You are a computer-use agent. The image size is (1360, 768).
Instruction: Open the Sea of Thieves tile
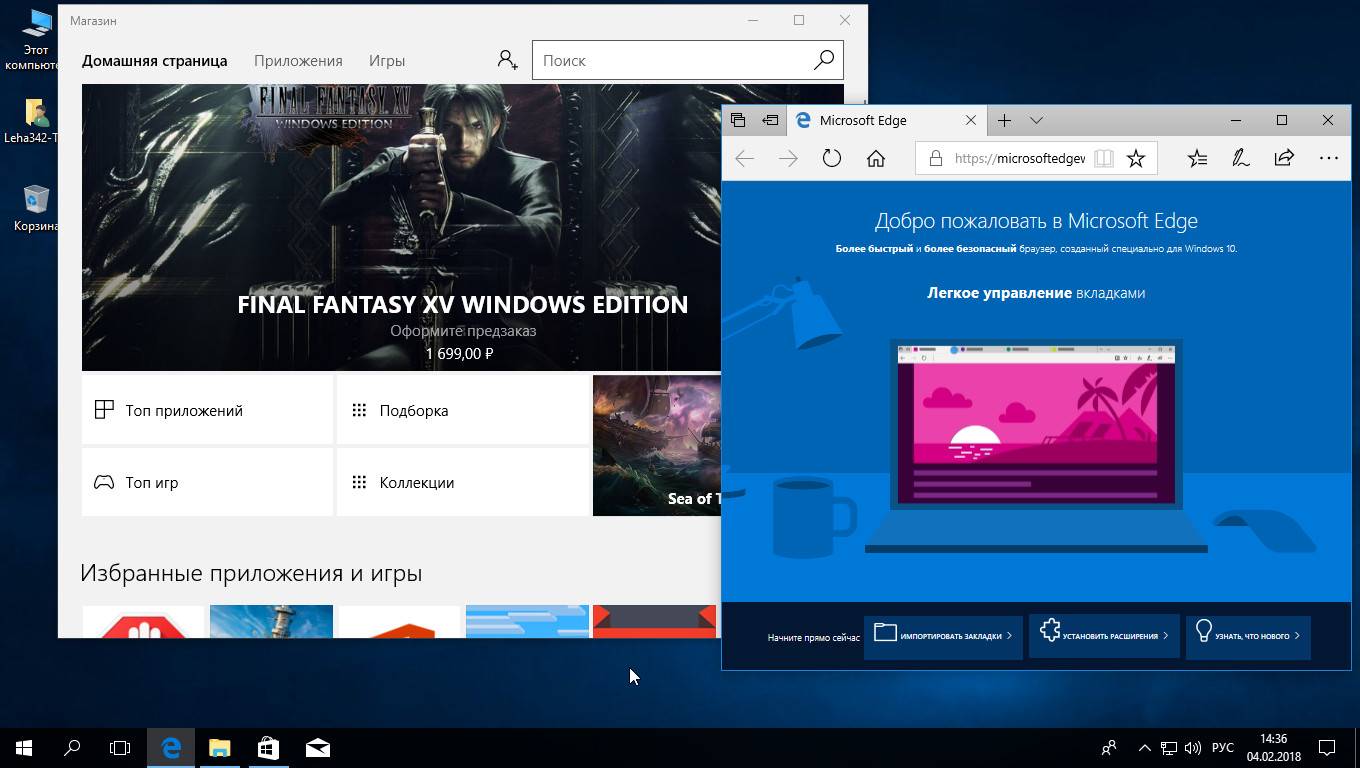(657, 445)
